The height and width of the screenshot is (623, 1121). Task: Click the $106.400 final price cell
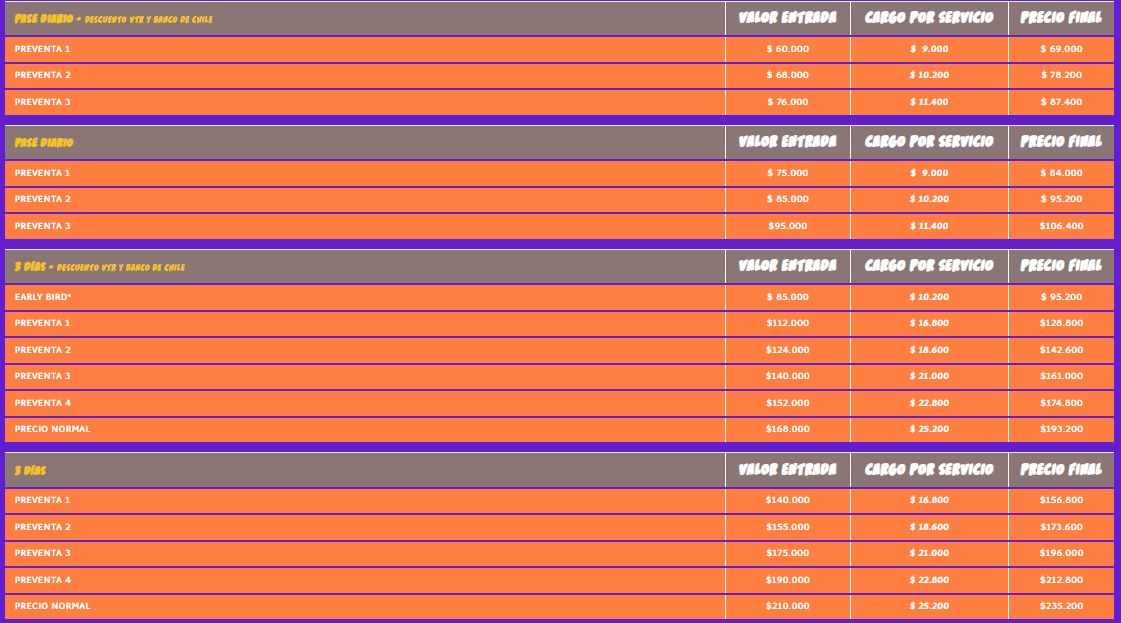[1061, 226]
